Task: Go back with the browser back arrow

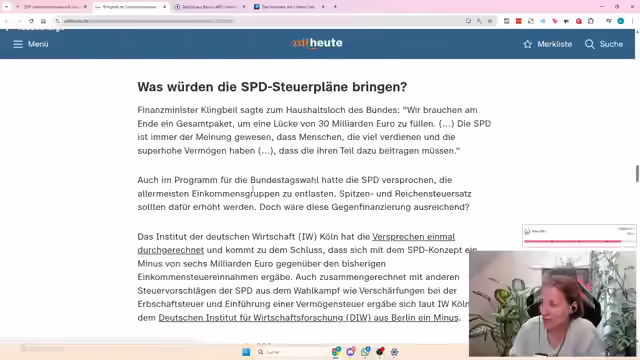Action: [7, 21]
